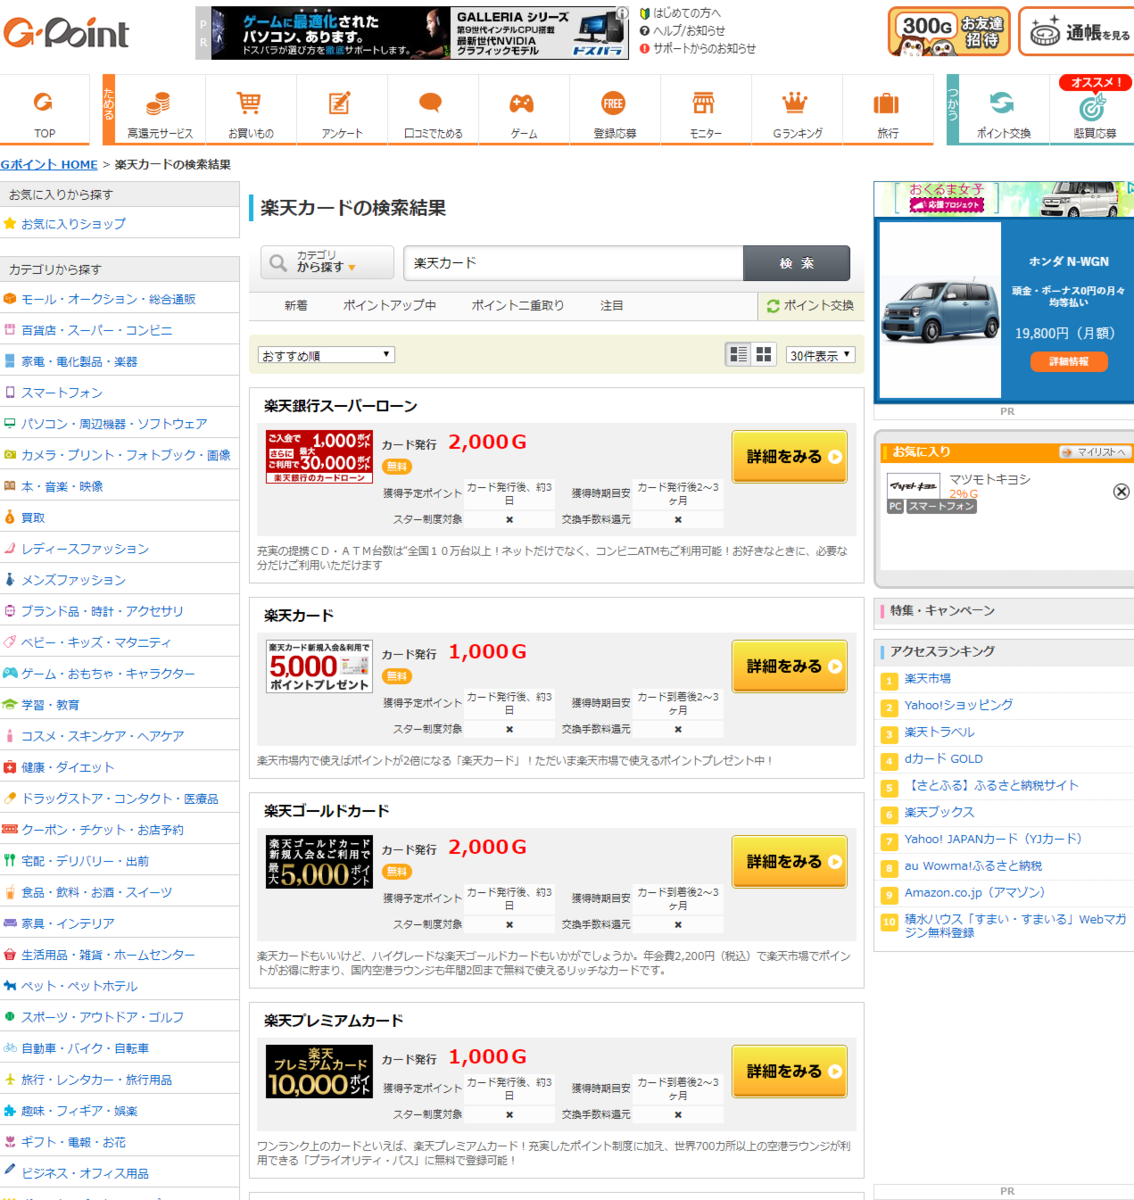Open アンケート survey icon
Screen dimensions: 1134x1200
340,102
